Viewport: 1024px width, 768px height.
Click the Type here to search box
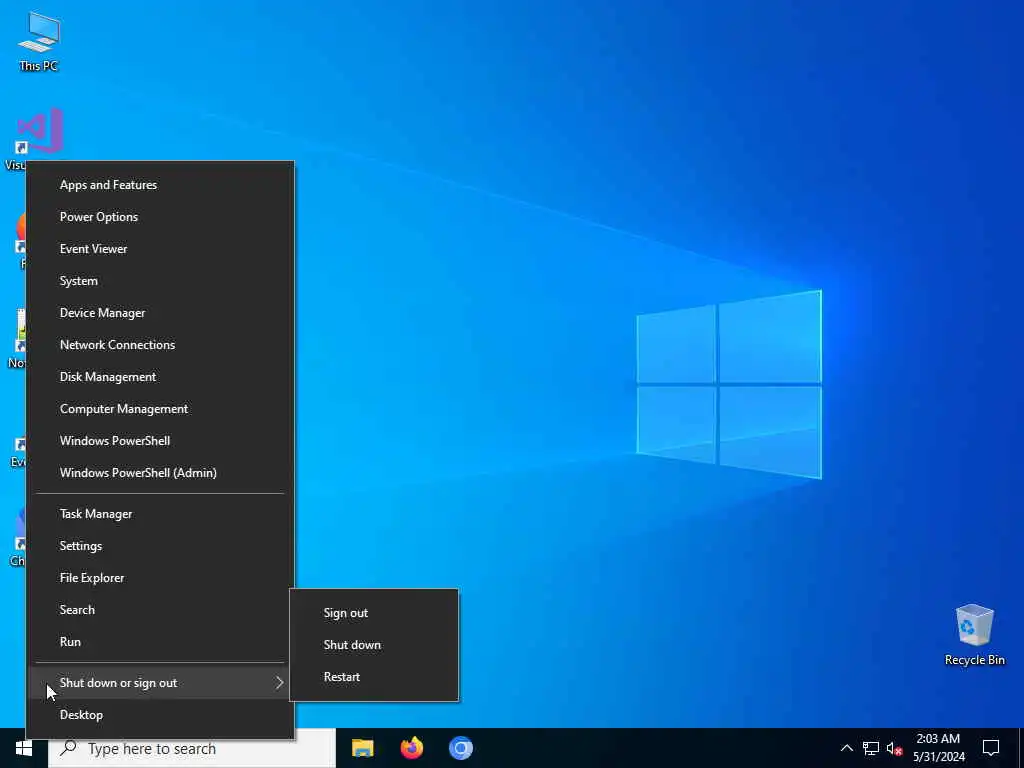(192, 748)
